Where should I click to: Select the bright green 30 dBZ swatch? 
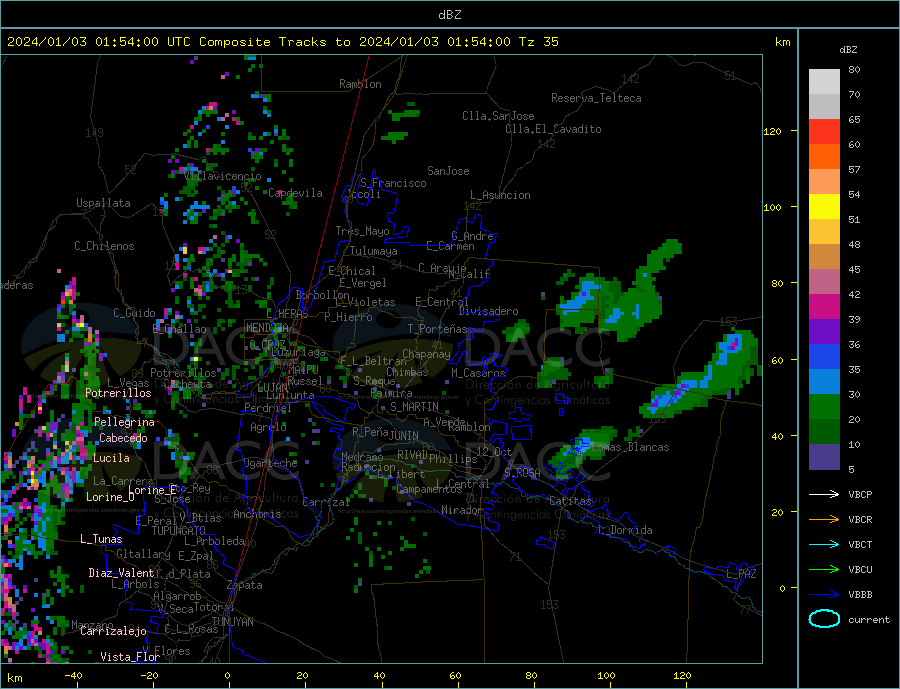coord(824,407)
